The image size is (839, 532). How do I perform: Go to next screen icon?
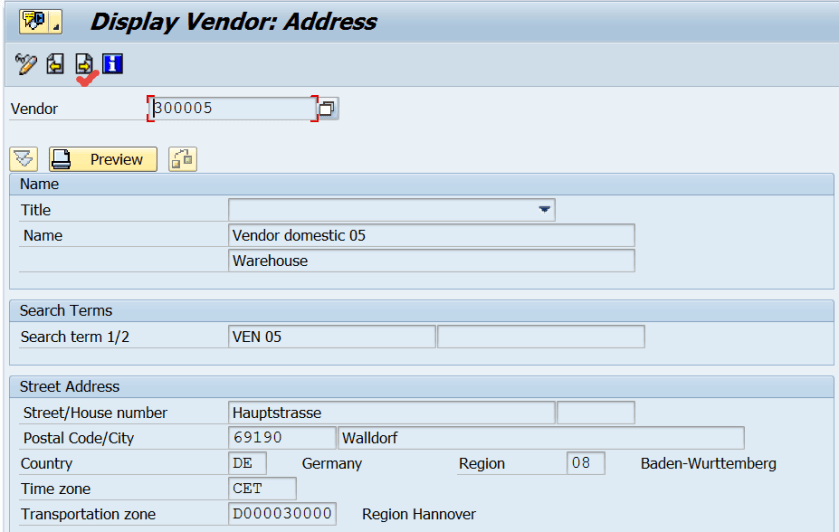coord(84,64)
